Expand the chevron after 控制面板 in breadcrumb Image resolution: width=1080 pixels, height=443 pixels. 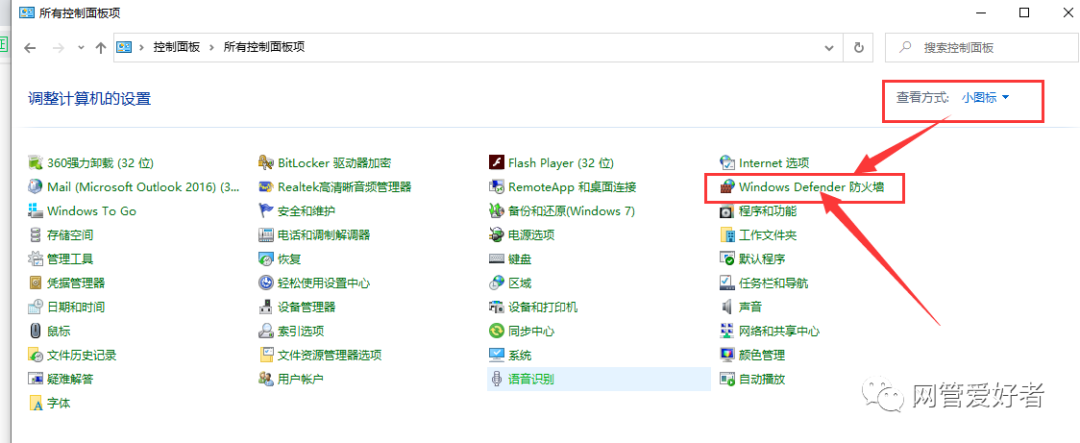(211, 48)
